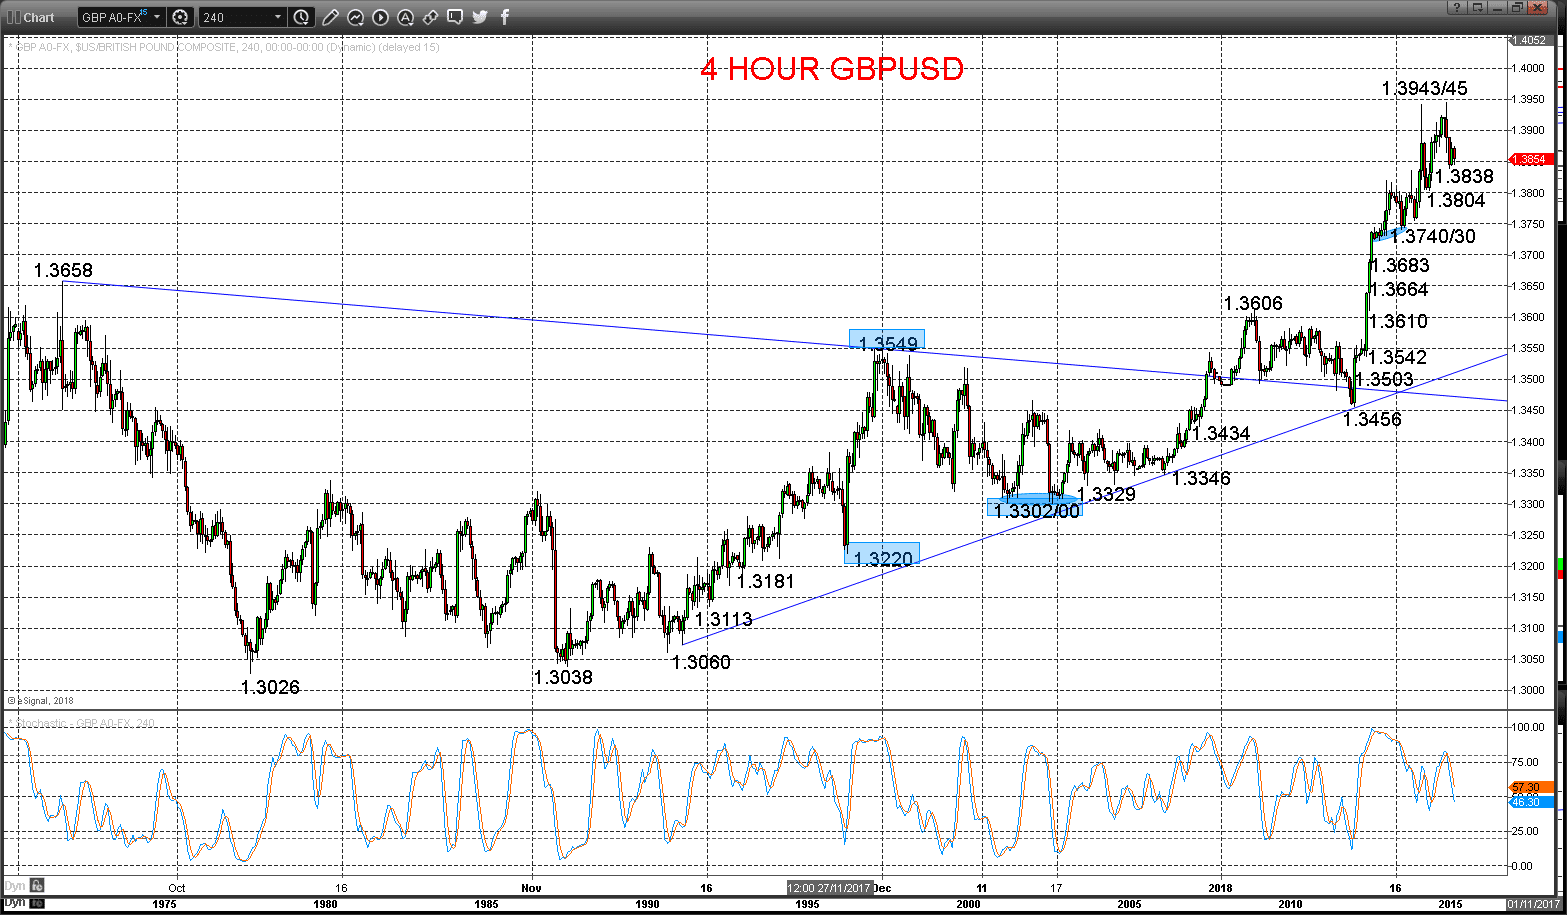Image resolution: width=1567 pixels, height=915 pixels.
Task: Share chart via Twitter icon
Action: [480, 17]
